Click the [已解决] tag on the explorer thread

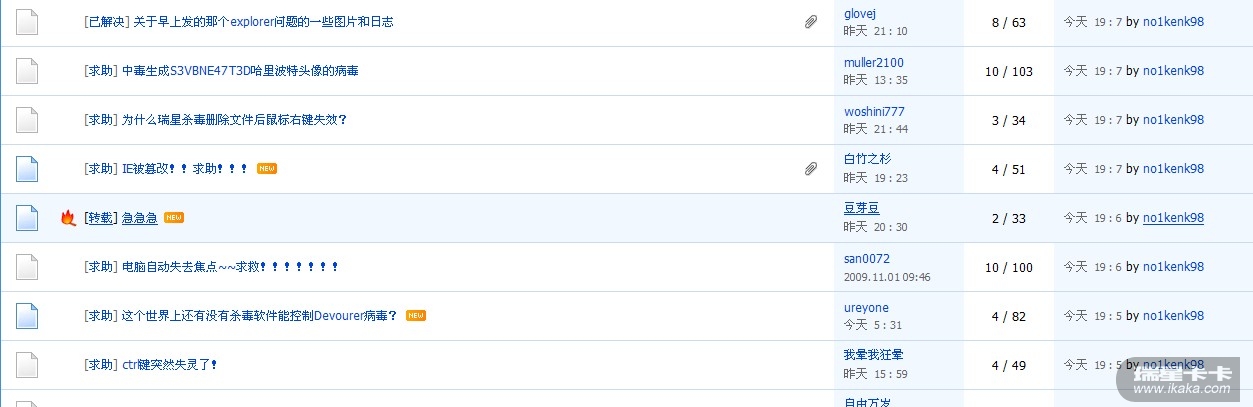pyautogui.click(x=107, y=22)
